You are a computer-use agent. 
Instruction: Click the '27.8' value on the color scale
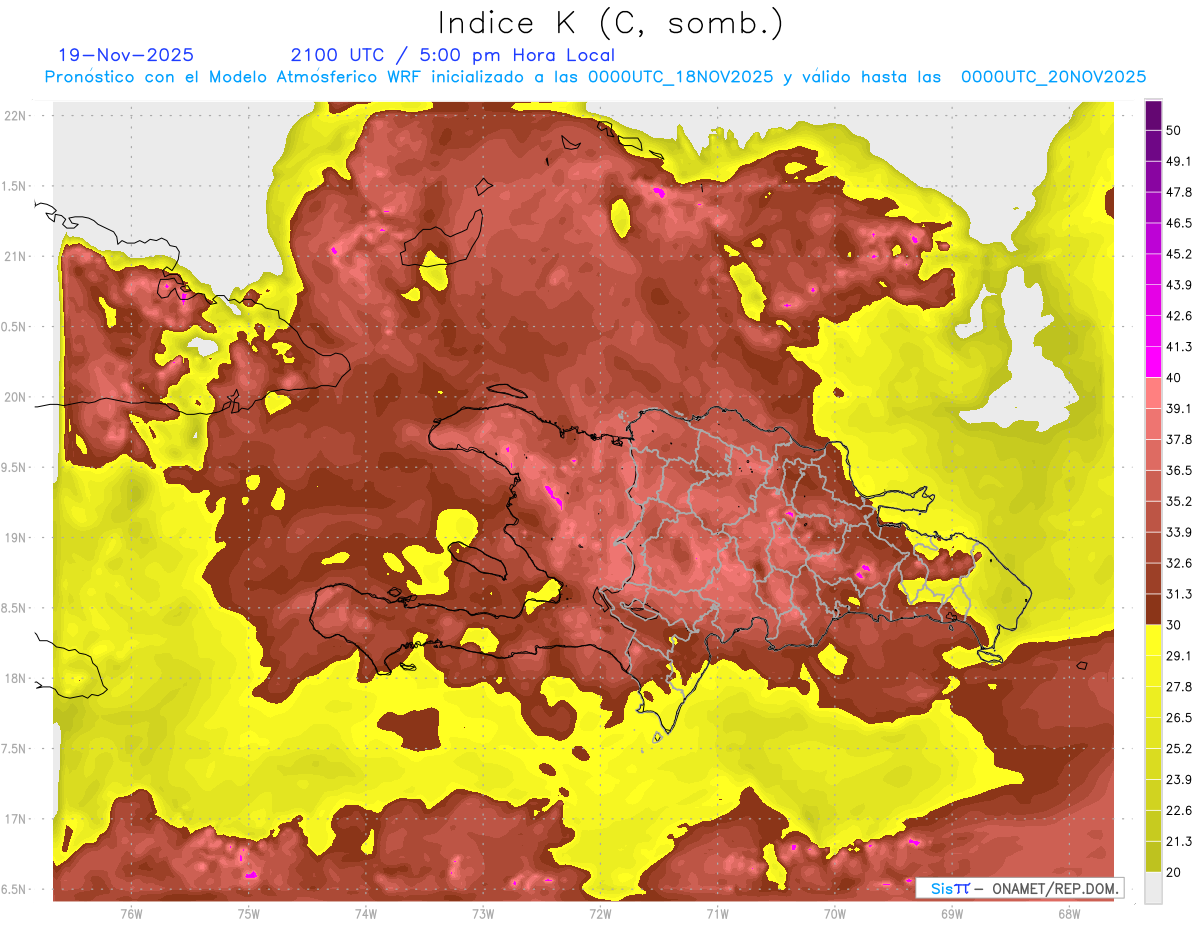click(x=1178, y=687)
